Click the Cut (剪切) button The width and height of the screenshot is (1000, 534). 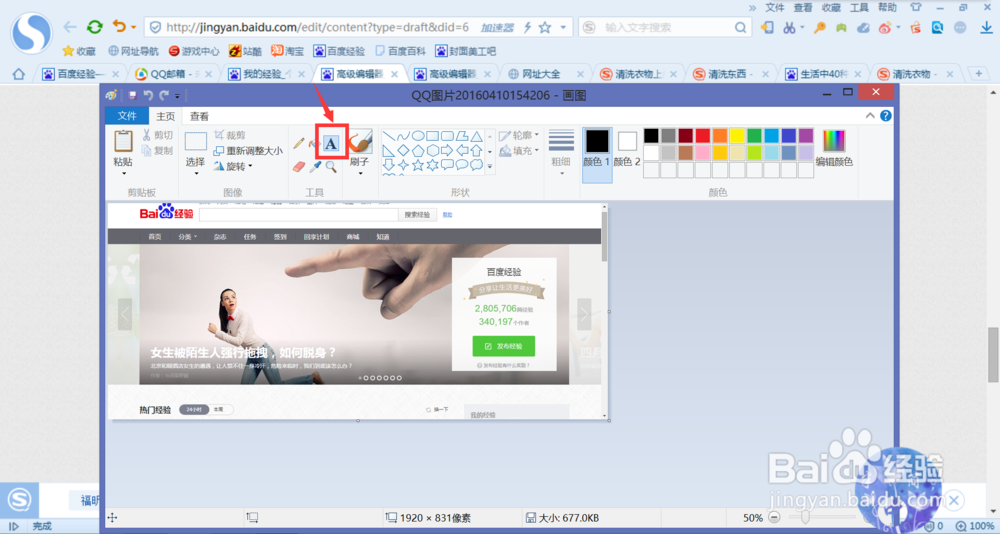click(157, 135)
